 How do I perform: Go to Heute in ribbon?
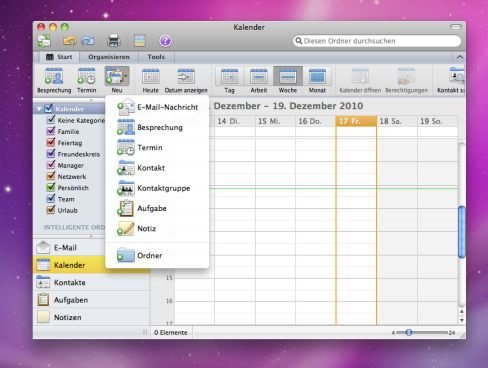pyautogui.click(x=151, y=80)
